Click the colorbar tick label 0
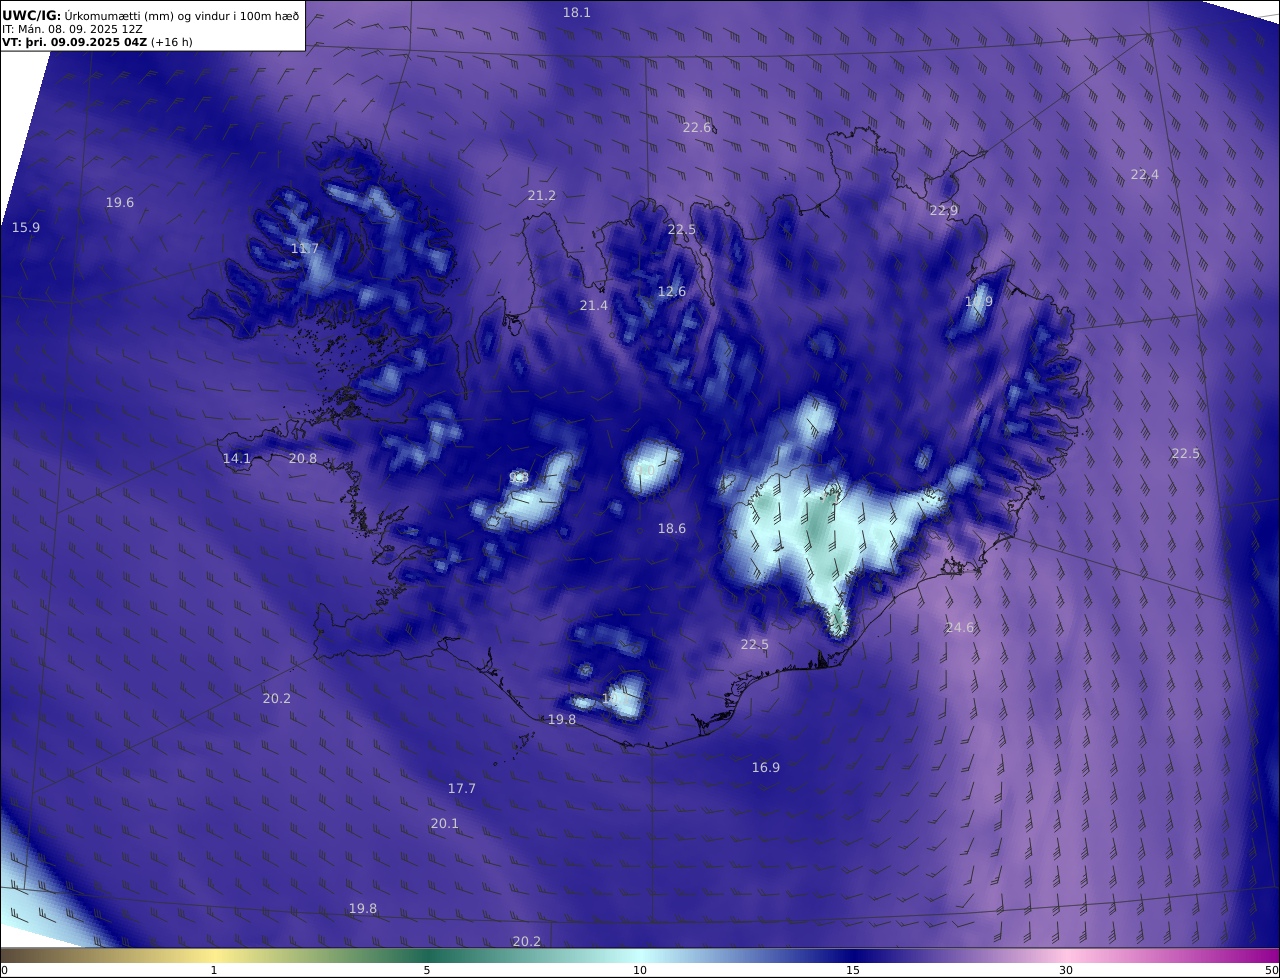This screenshot has width=1280, height=978. [4, 970]
